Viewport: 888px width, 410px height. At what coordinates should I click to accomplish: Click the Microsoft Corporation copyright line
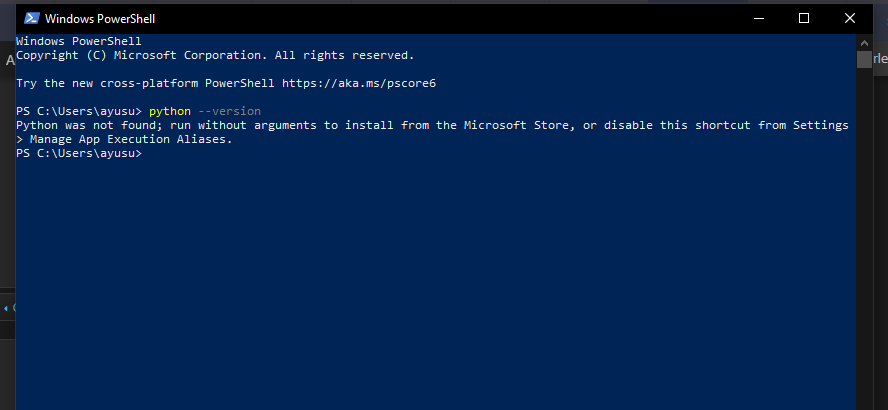215,55
